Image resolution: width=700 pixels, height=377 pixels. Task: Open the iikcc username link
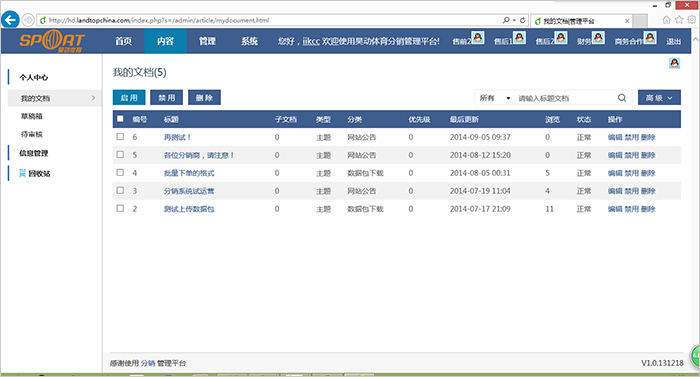[x=311, y=41]
